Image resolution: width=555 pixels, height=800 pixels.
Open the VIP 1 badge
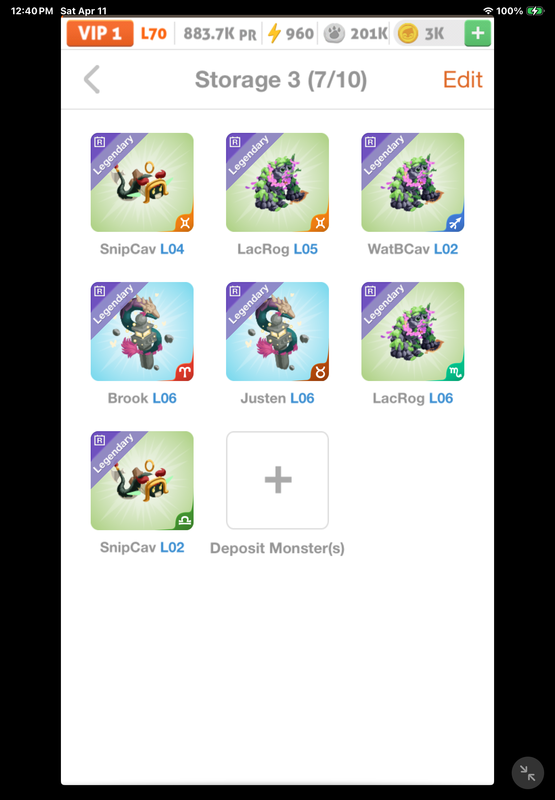click(x=100, y=34)
